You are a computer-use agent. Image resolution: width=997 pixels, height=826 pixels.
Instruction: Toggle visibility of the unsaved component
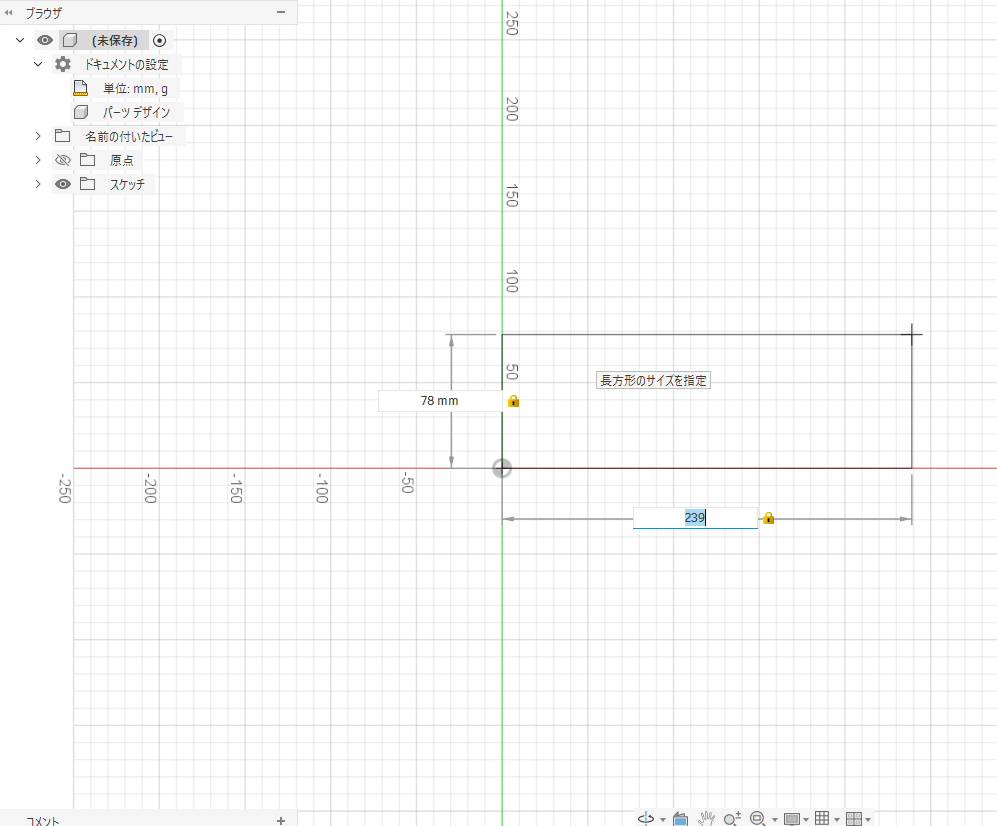tap(45, 40)
